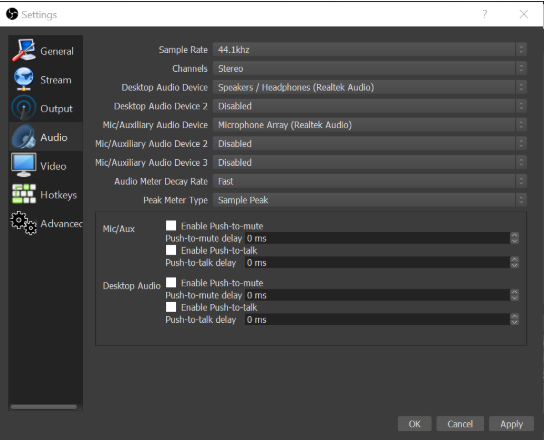The height and width of the screenshot is (440, 544).
Task: Switch to Advanced settings tab label
Action: click(61, 224)
